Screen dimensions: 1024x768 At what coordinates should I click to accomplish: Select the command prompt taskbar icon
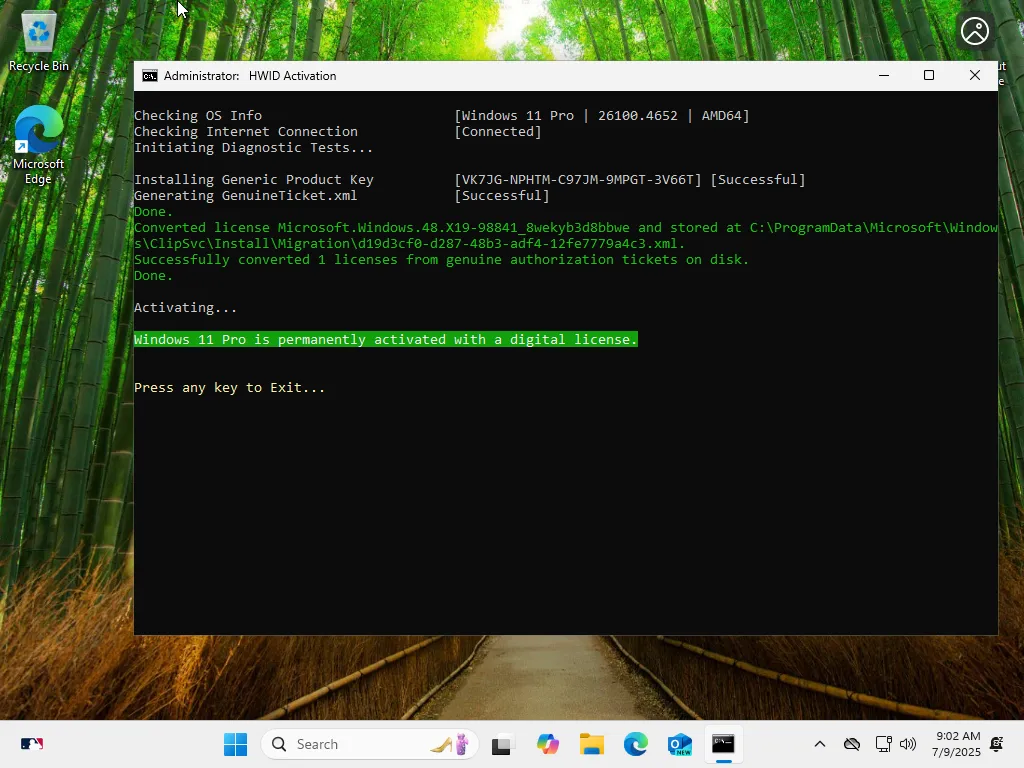click(723, 744)
